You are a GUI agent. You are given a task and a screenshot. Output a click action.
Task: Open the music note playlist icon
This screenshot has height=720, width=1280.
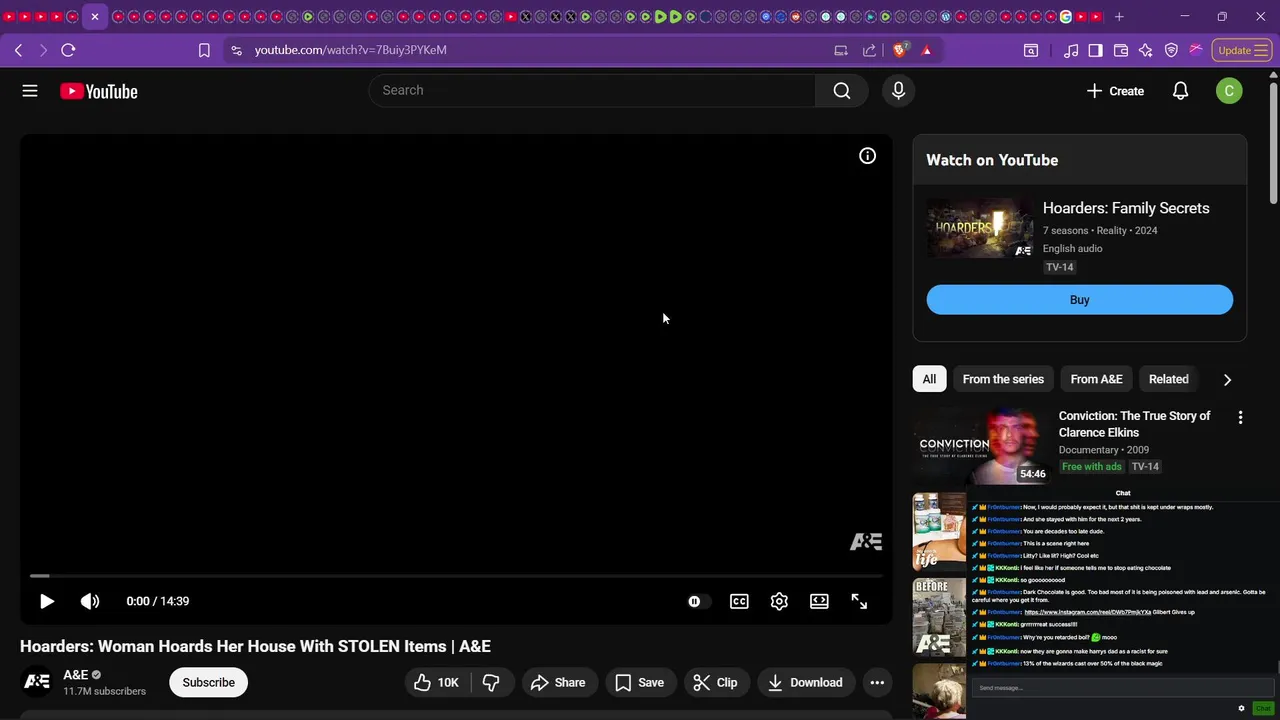click(x=1071, y=50)
